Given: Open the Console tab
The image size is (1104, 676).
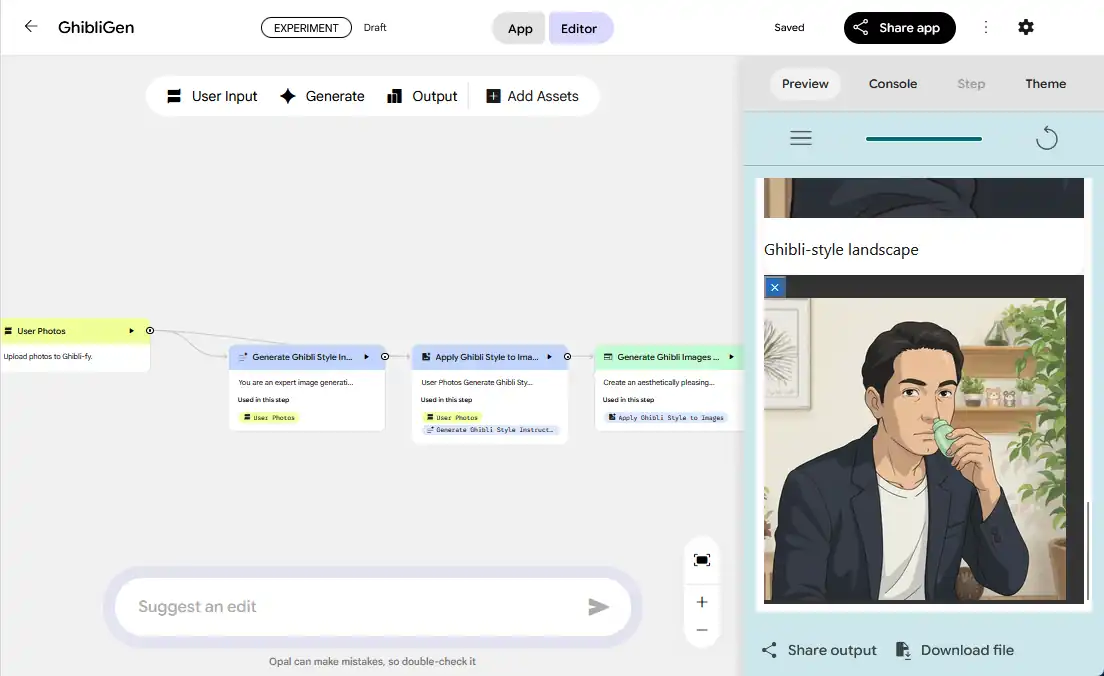Looking at the screenshot, I should 892,84.
